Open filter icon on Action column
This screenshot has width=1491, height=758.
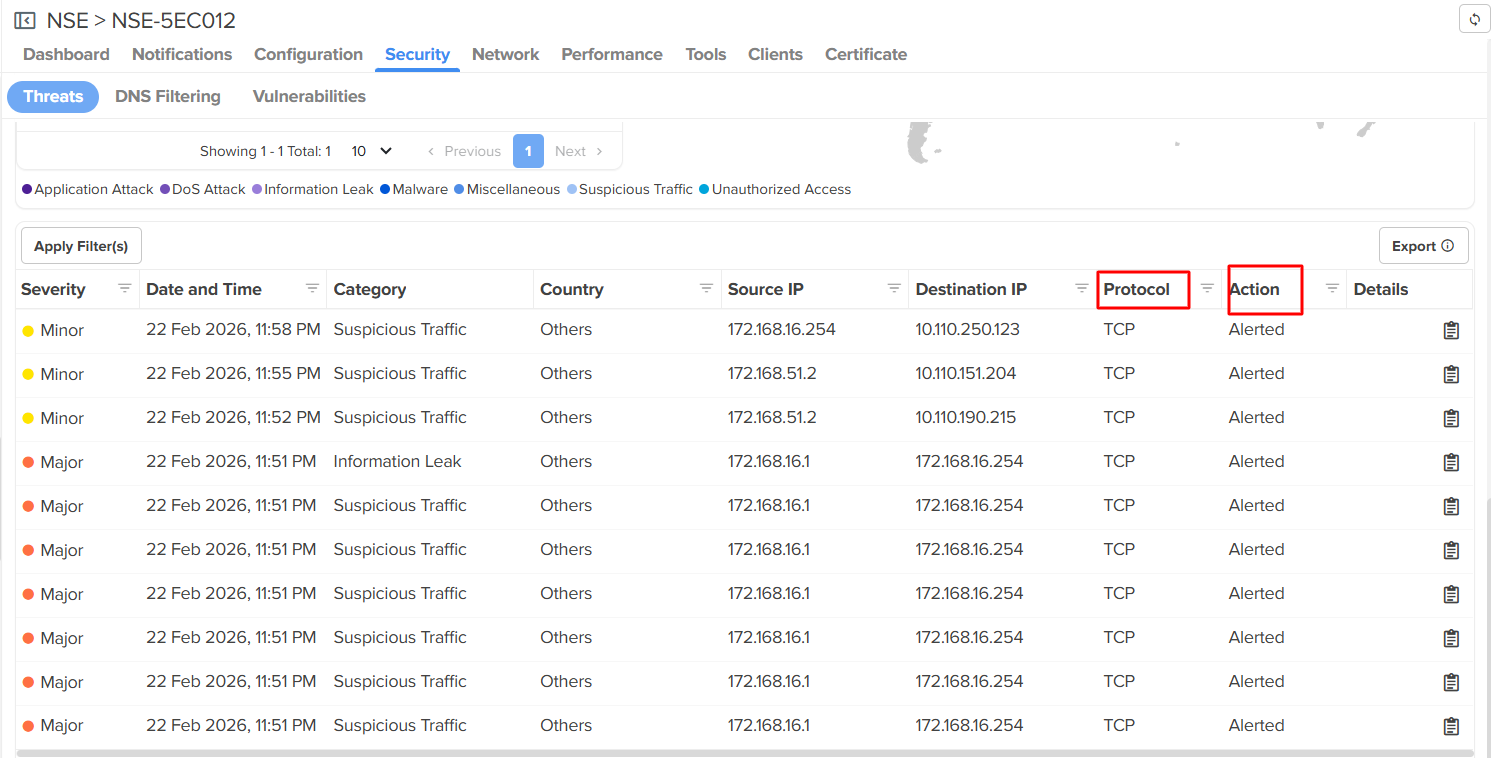pyautogui.click(x=1332, y=289)
